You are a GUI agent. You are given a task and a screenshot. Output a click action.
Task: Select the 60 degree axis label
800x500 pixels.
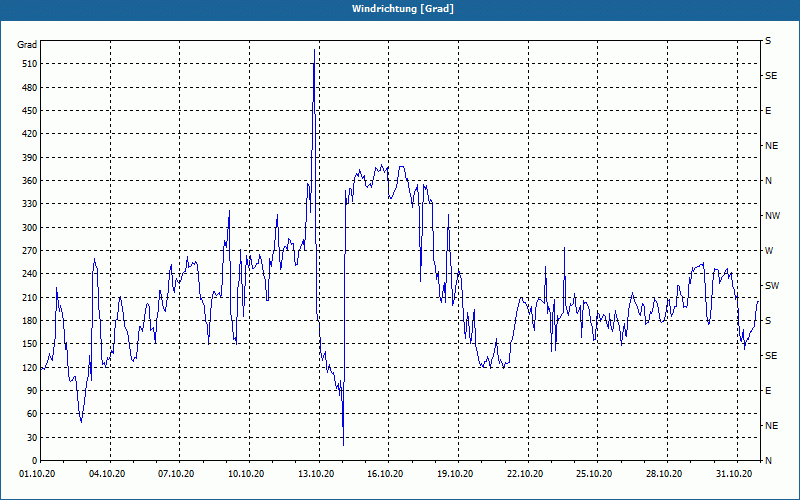click(32, 413)
